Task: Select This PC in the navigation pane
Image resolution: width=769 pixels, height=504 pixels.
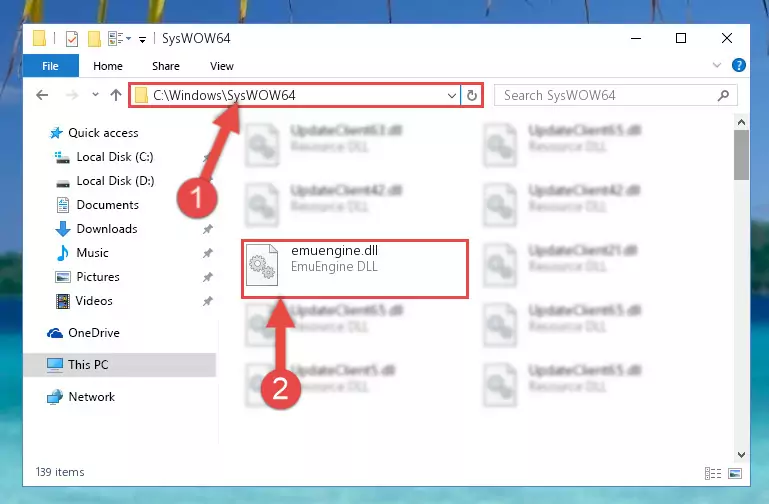Action: [120, 365]
